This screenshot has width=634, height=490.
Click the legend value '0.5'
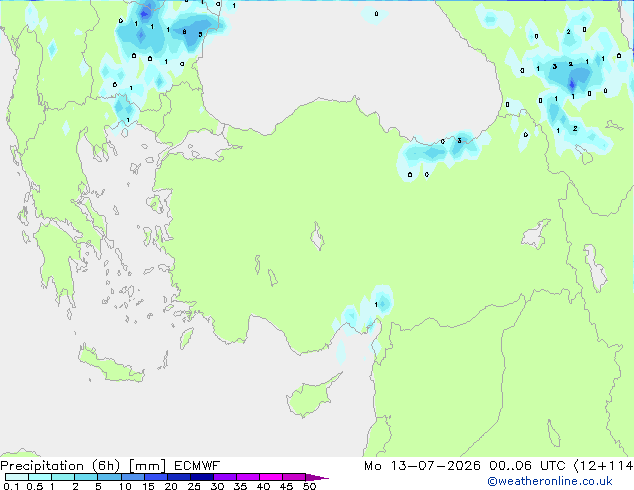point(35,486)
